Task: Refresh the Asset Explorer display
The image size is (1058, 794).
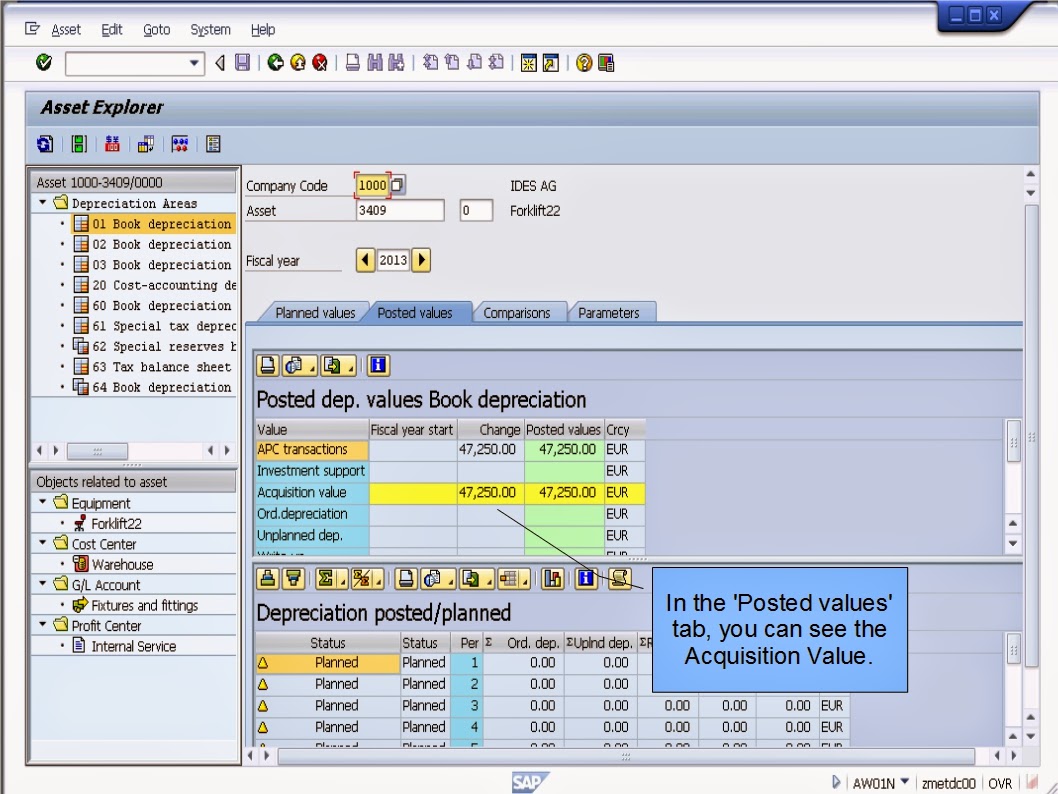Action: (x=45, y=143)
